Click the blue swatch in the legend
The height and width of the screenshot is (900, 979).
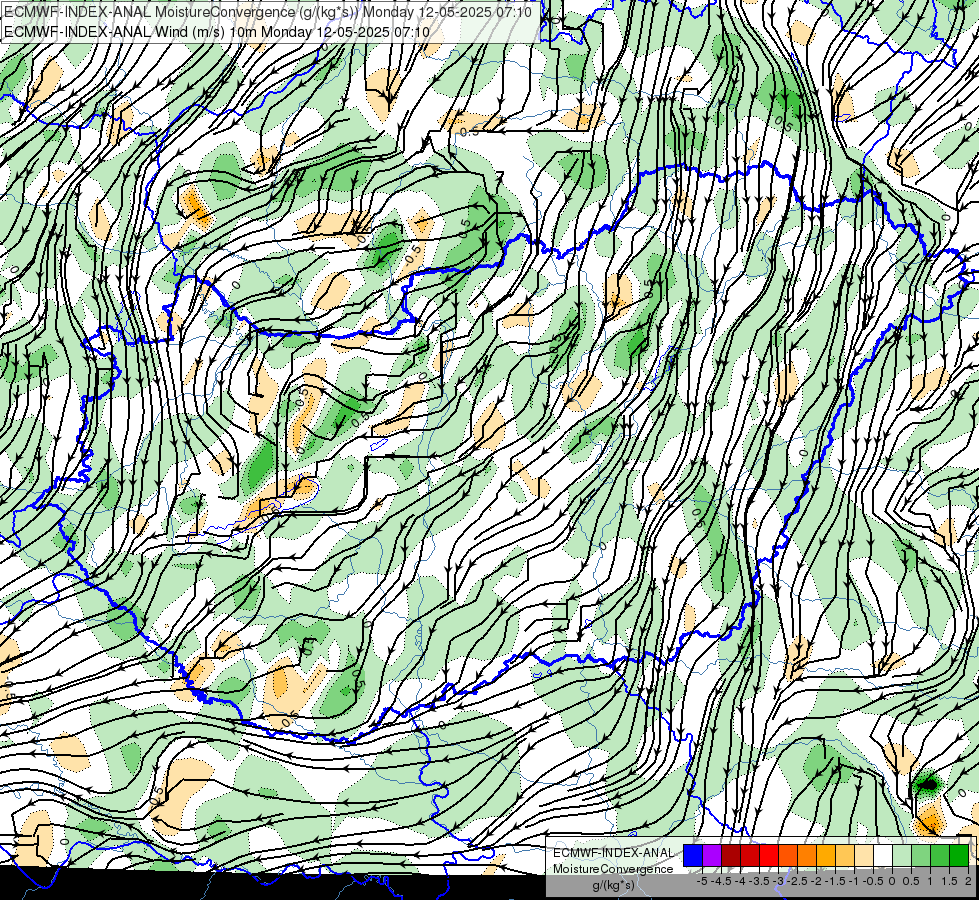tap(693, 855)
